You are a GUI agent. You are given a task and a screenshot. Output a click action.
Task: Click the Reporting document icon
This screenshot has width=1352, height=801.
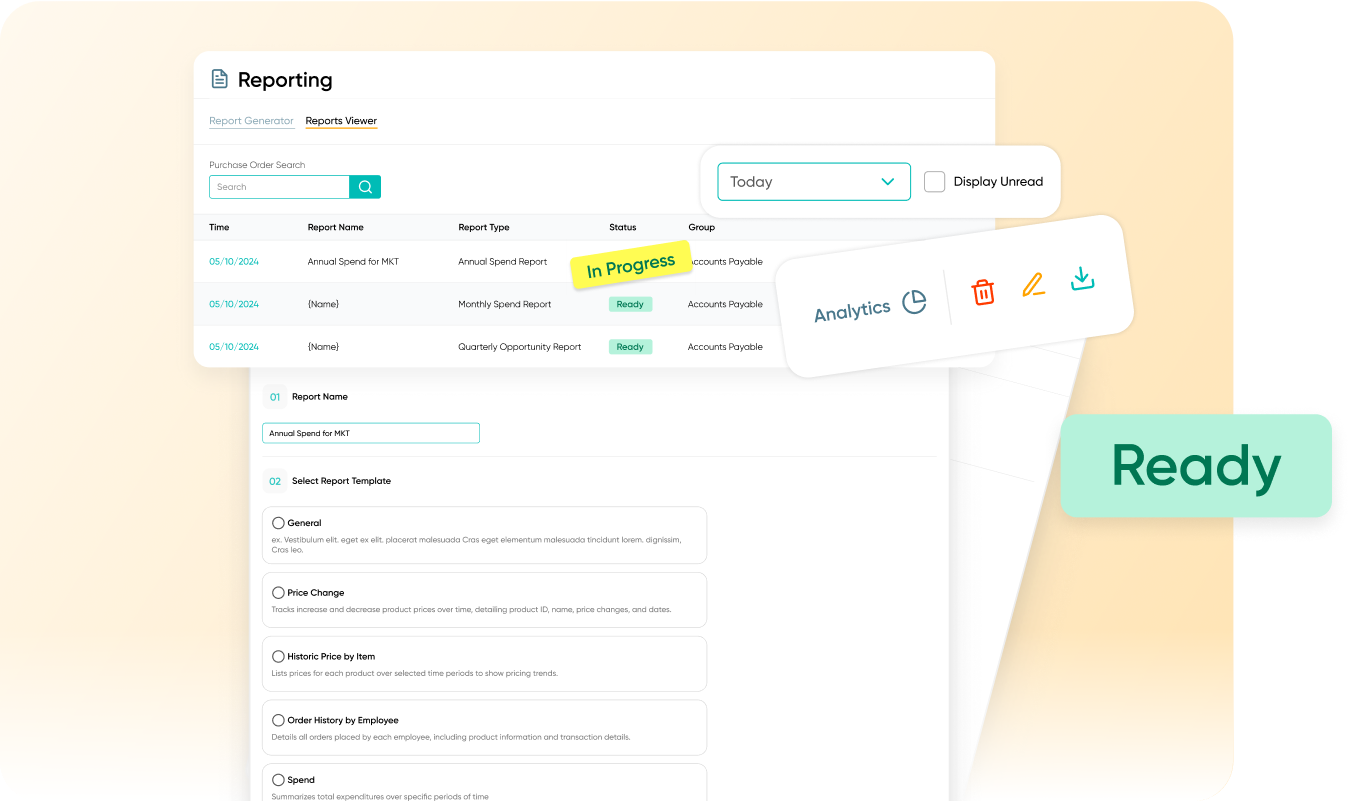[219, 79]
